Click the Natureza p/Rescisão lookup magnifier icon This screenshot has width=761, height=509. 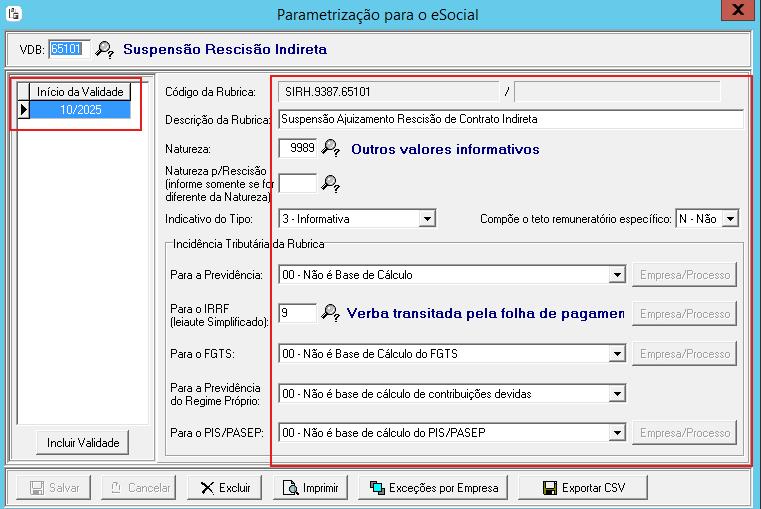tap(331, 184)
